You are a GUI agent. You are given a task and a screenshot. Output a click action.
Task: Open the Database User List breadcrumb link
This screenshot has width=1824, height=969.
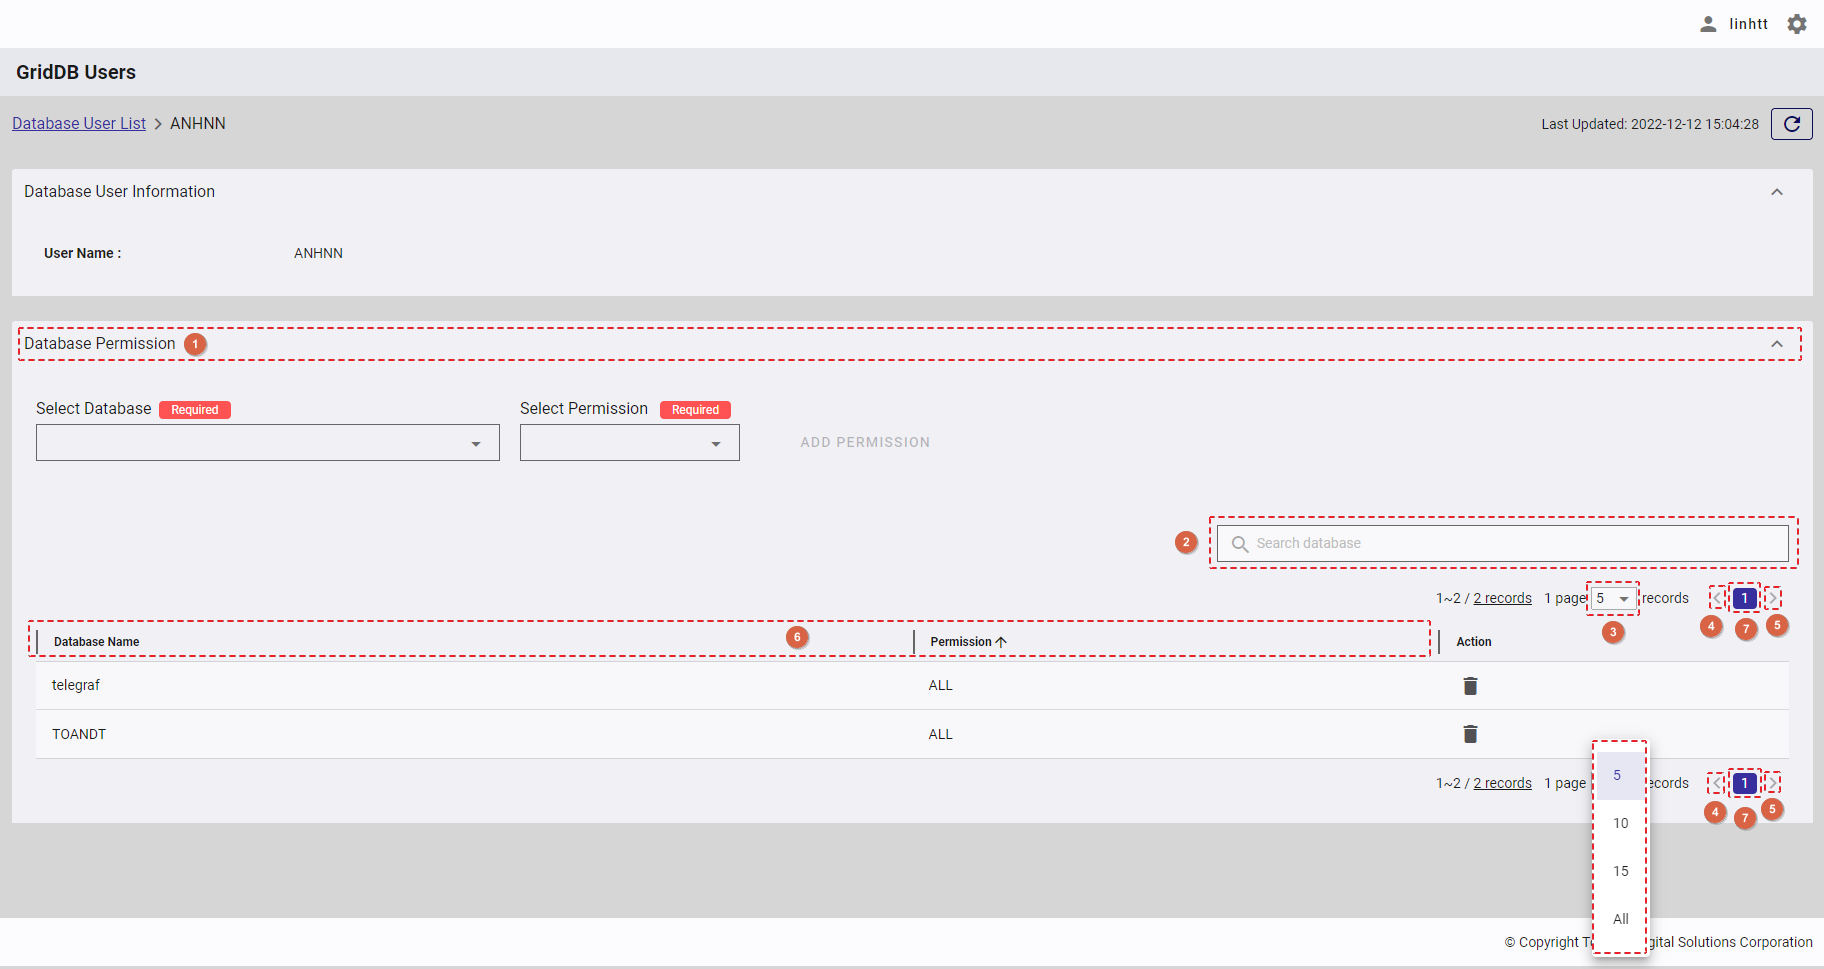(x=79, y=123)
